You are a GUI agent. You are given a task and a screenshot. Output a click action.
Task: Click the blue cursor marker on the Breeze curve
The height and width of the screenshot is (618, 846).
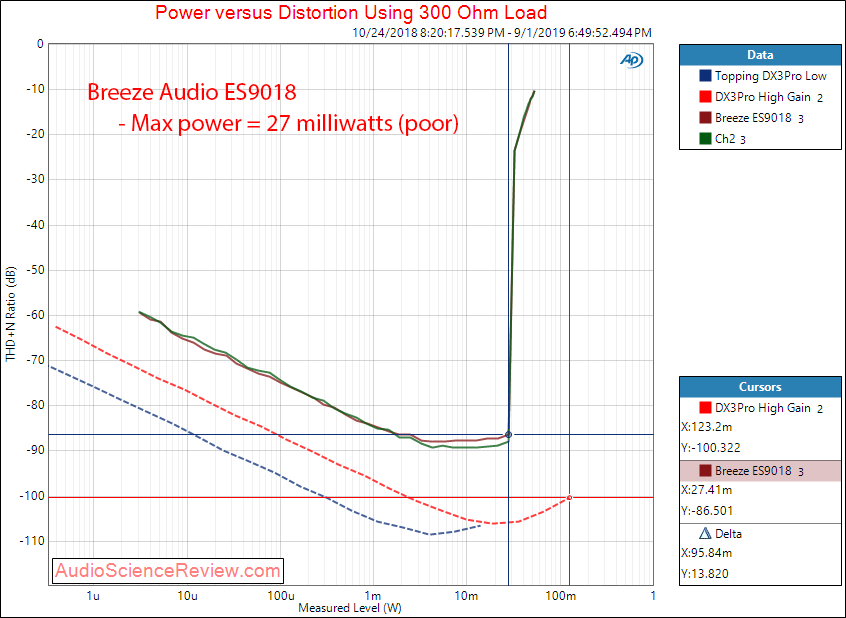point(508,434)
